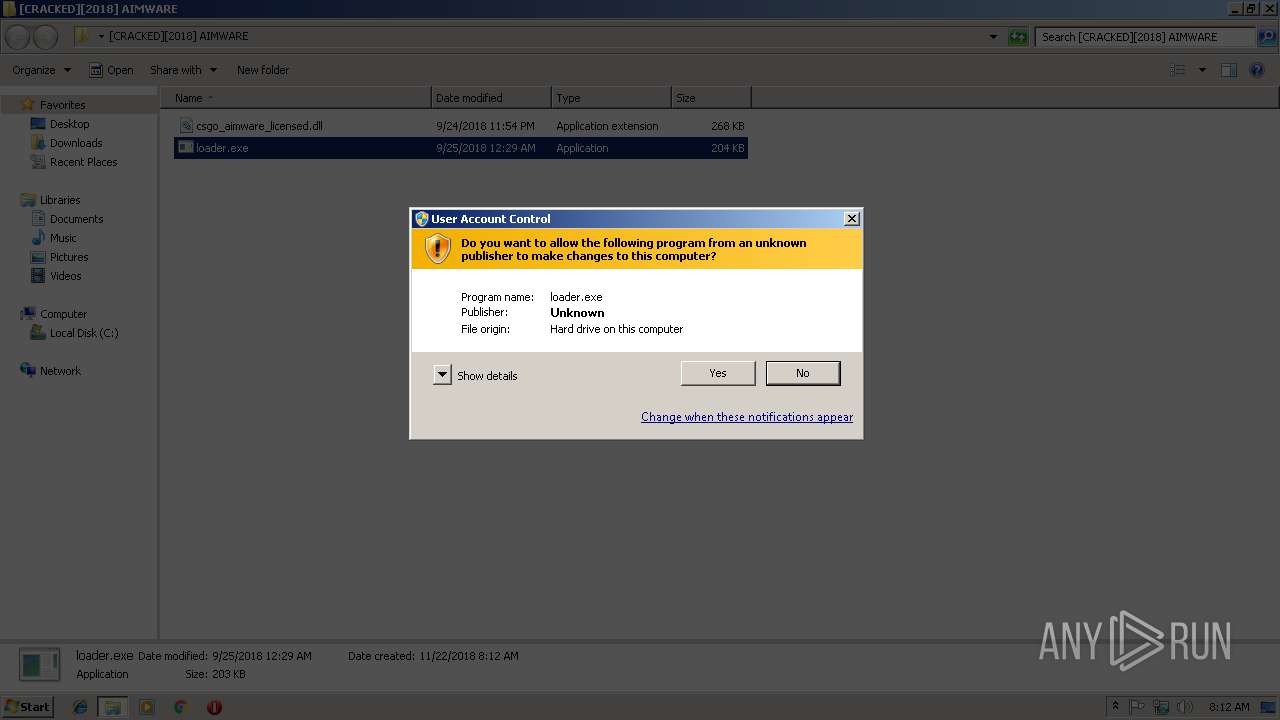The height and width of the screenshot is (720, 1280).
Task: Click the Search magnifier icon
Action: [x=1267, y=37]
